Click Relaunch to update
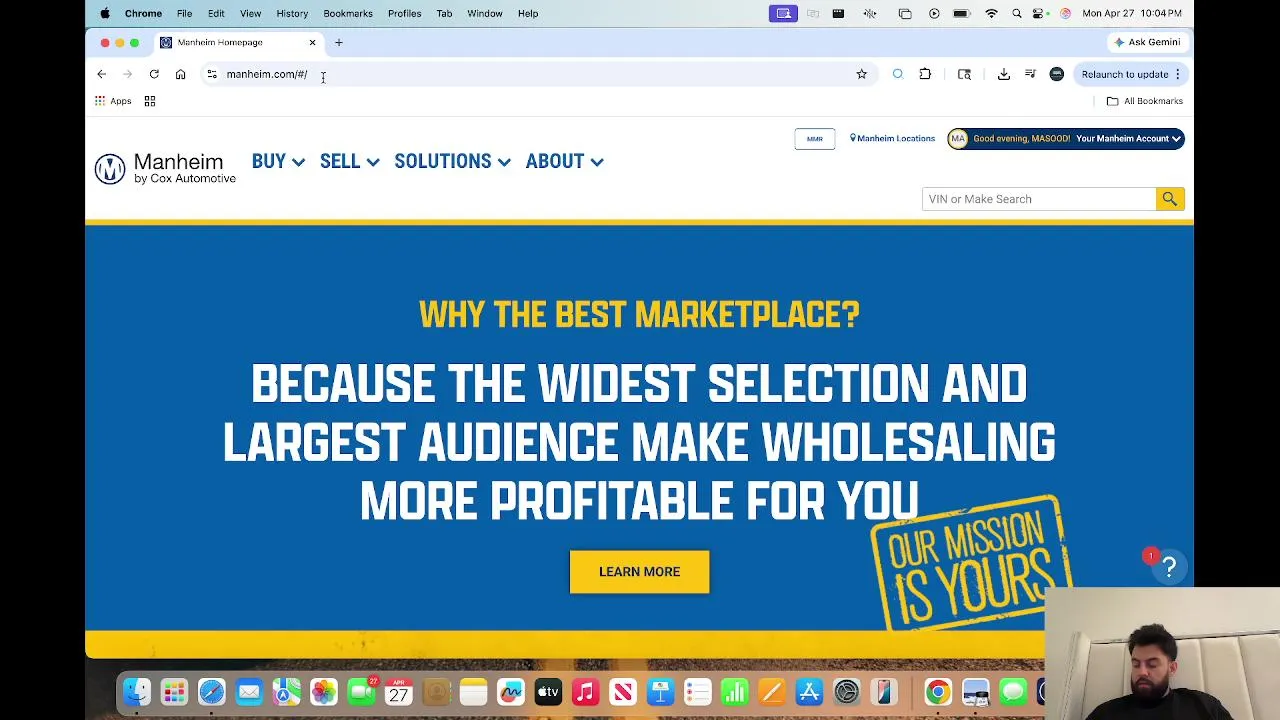This screenshot has width=1280, height=720. pos(1125,74)
